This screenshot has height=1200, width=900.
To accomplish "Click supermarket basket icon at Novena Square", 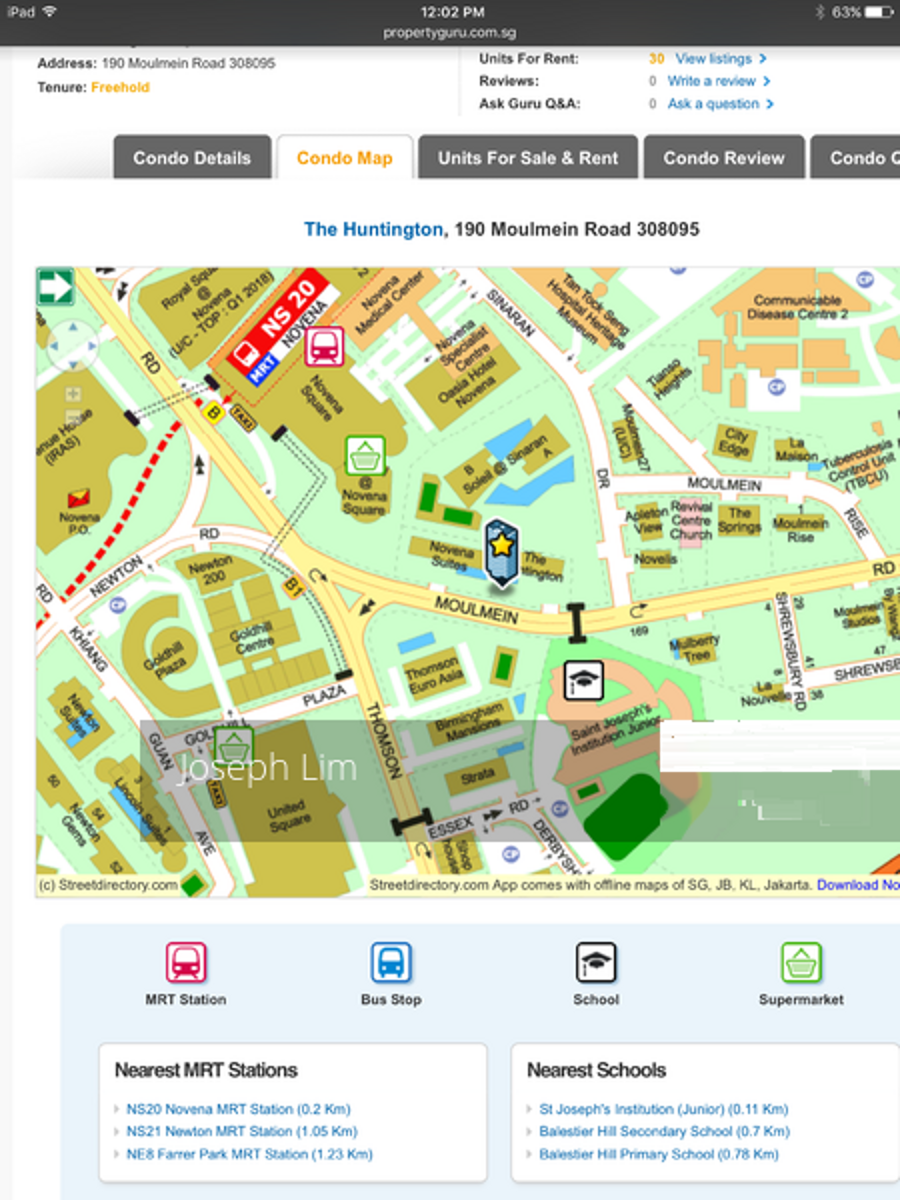I will 364,456.
